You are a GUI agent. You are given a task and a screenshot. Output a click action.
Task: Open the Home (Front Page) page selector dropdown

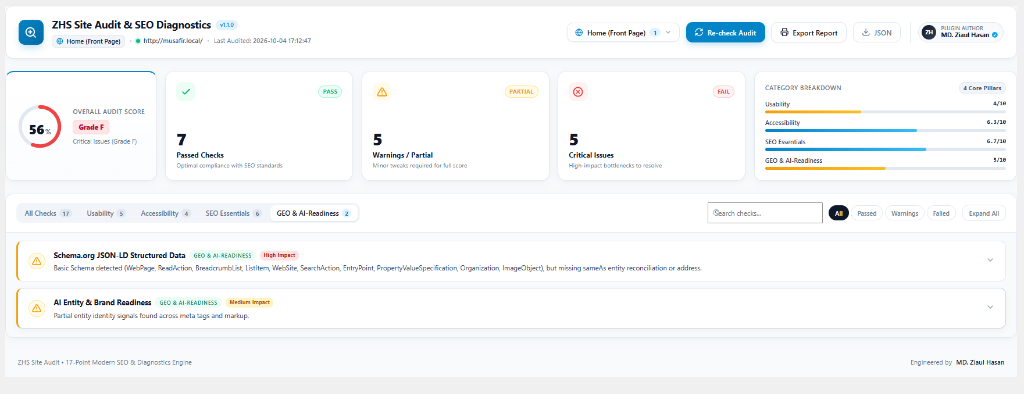pos(623,33)
